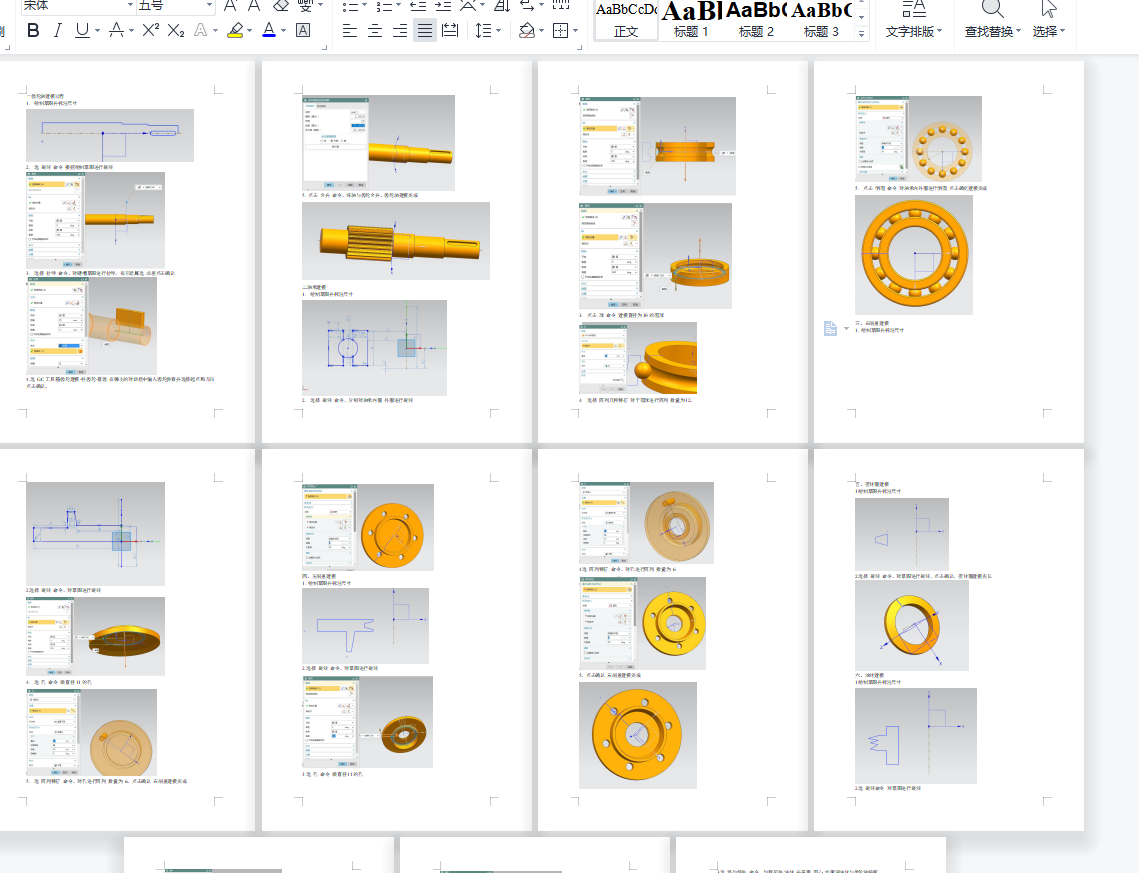The height and width of the screenshot is (873, 1139).
Task: Click the yellow ring sleeve image
Action: click(912, 625)
